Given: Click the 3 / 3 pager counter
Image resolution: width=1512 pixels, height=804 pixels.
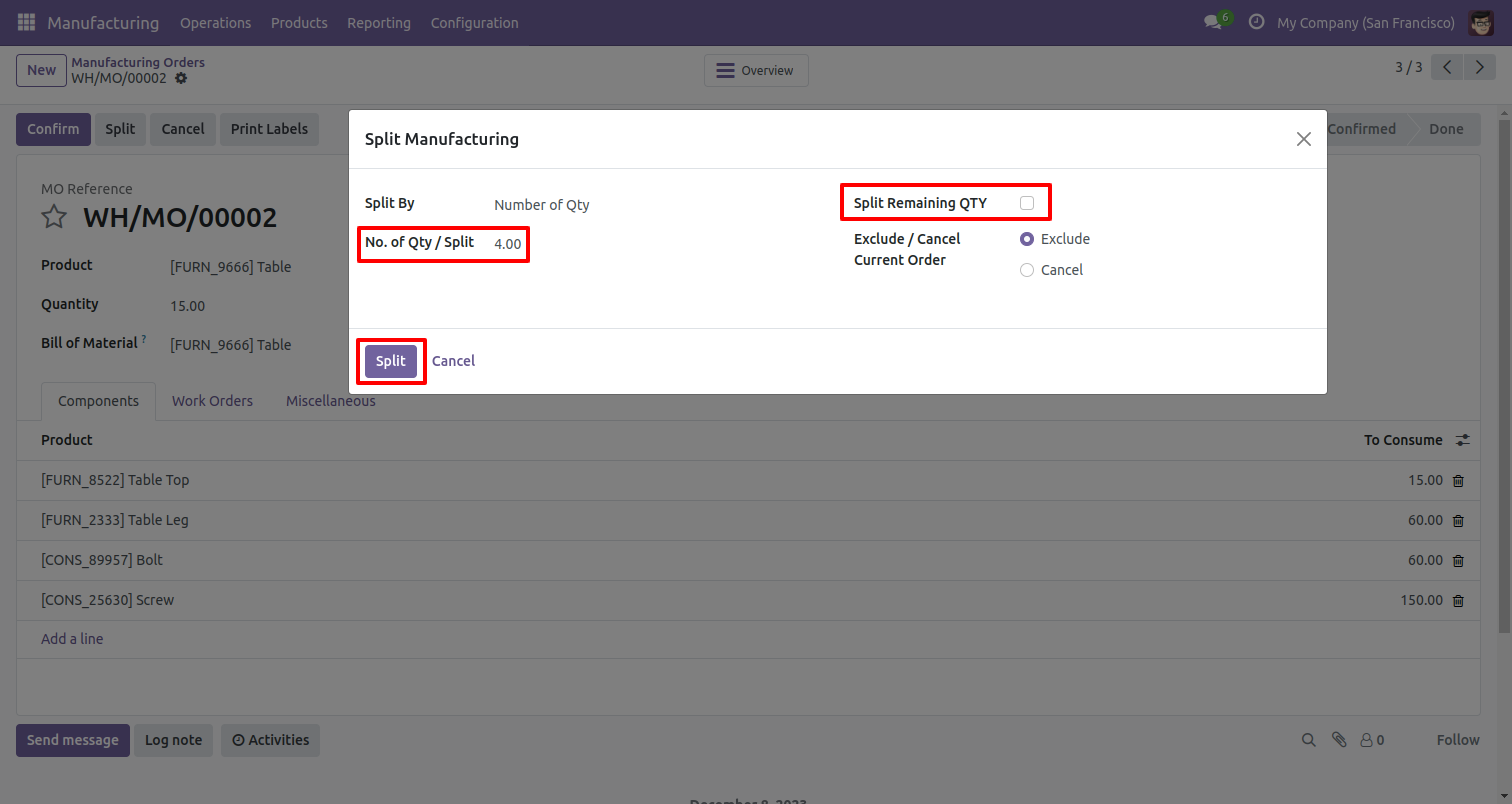Looking at the screenshot, I should pos(1408,67).
